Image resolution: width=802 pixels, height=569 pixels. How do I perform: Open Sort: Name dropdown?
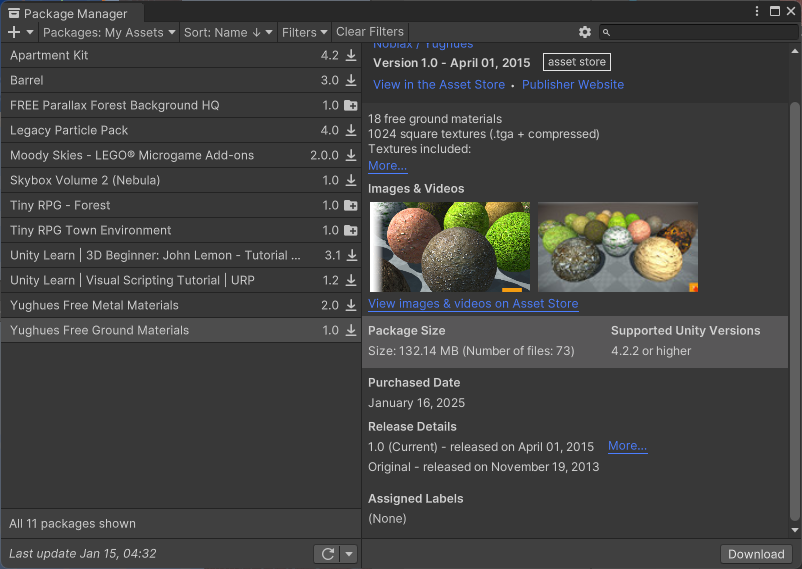pos(228,32)
